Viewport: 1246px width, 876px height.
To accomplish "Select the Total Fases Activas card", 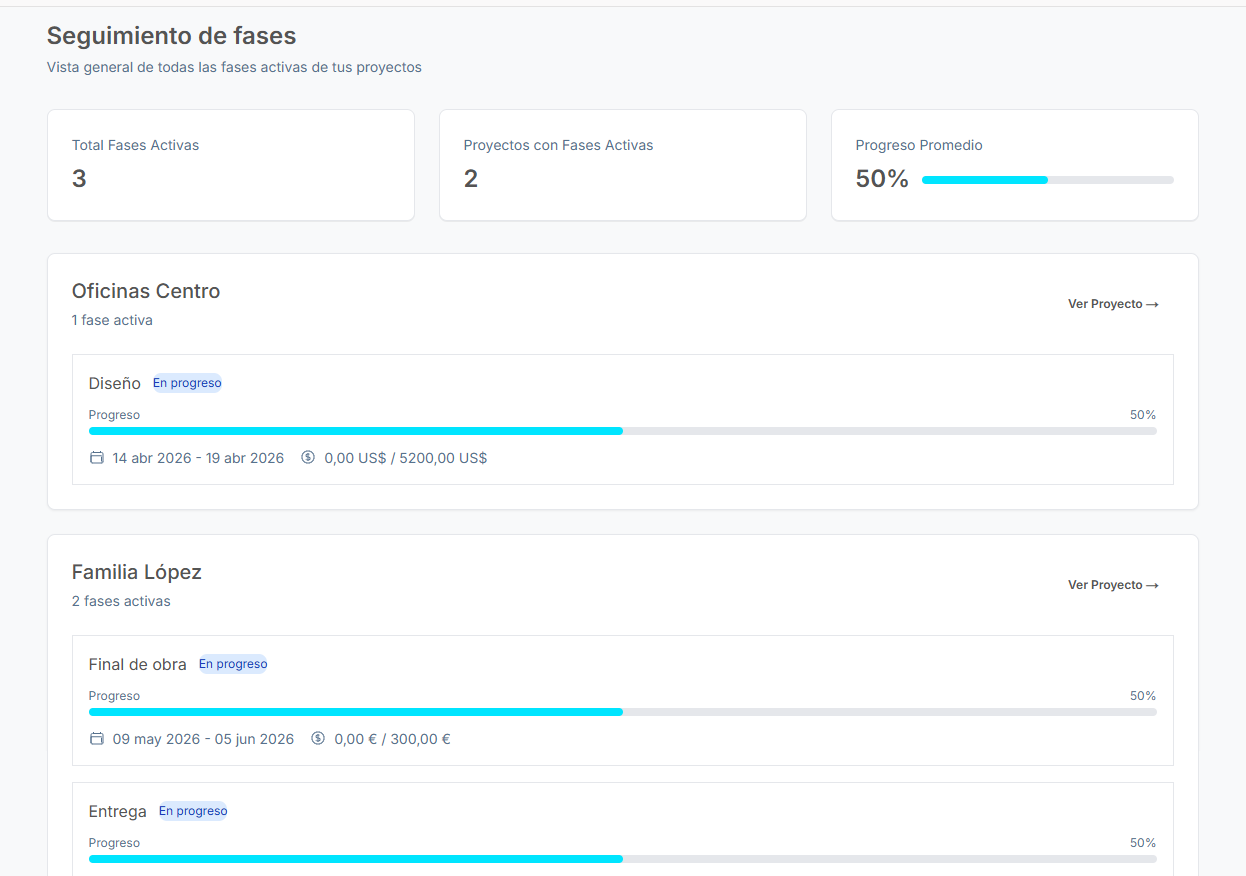I will click(231, 165).
